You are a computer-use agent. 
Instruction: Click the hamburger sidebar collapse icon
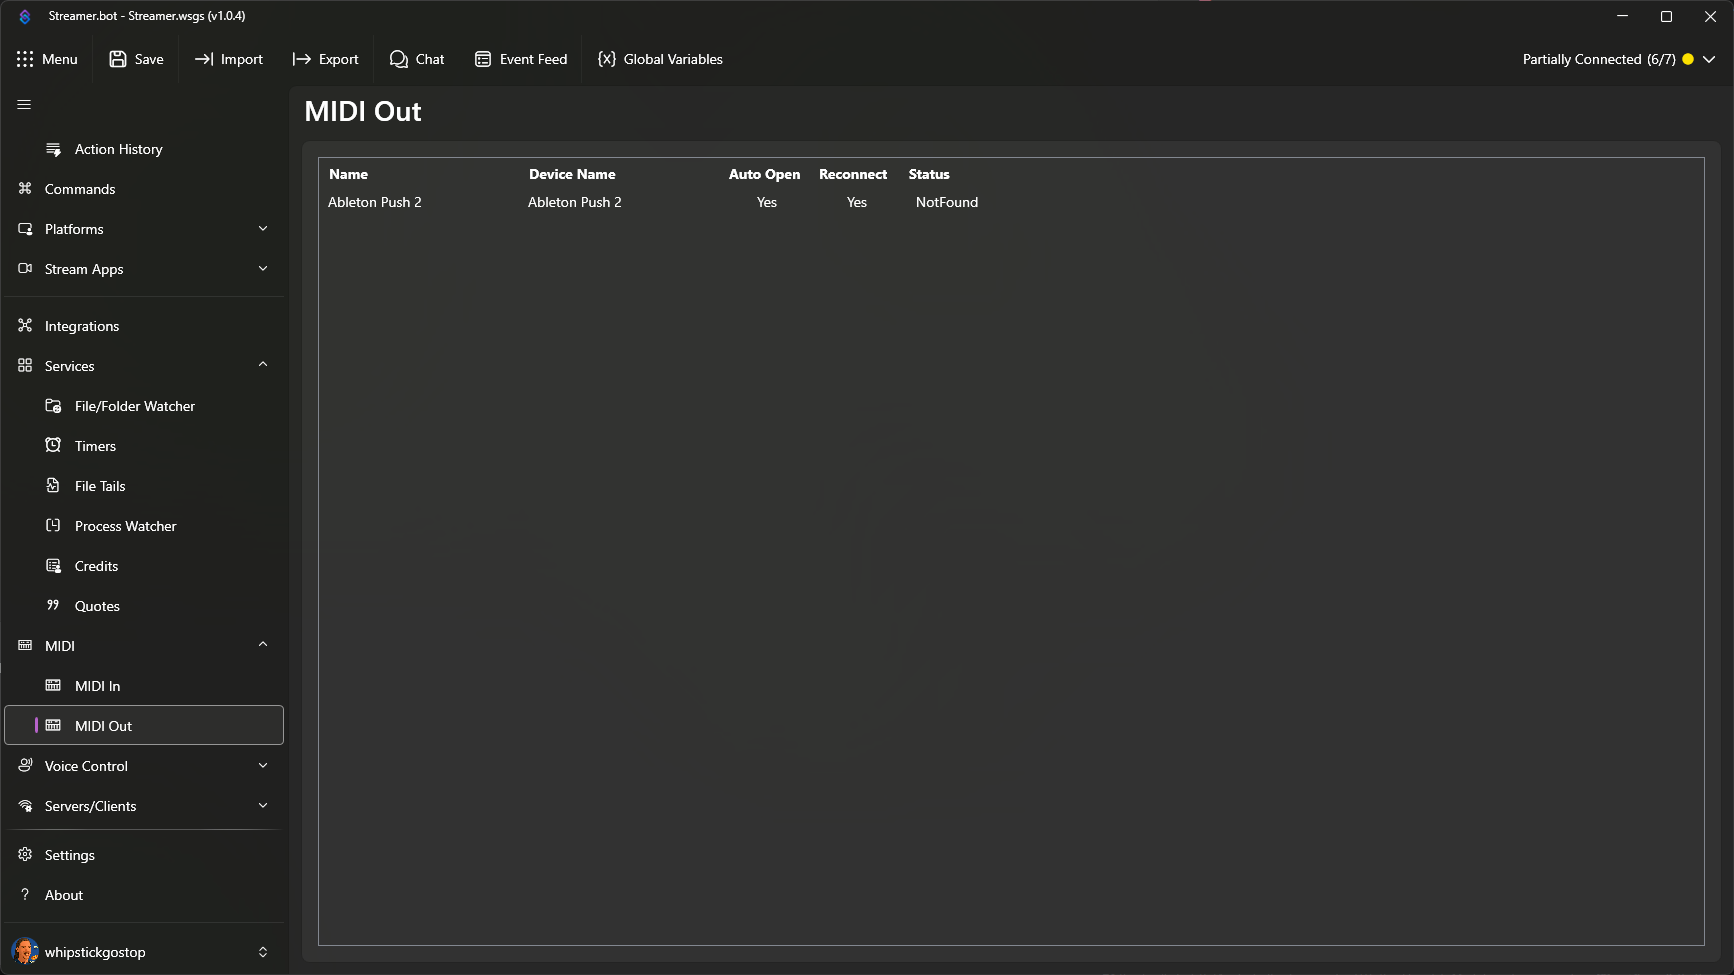24,105
